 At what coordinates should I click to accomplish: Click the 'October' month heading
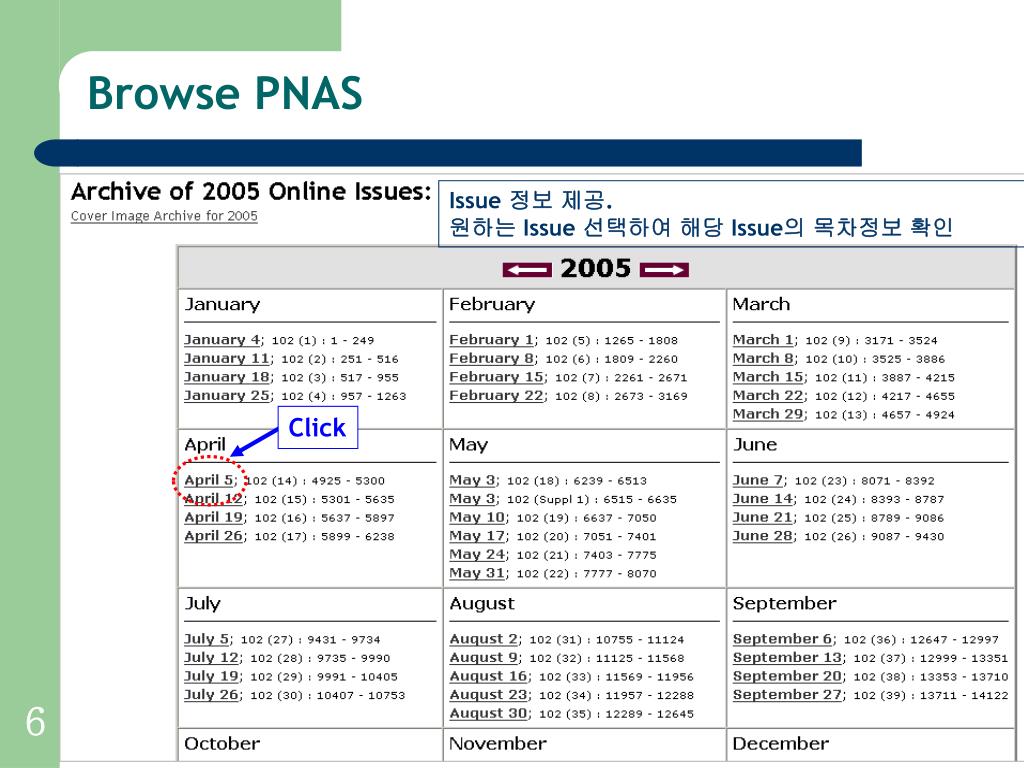tap(222, 744)
